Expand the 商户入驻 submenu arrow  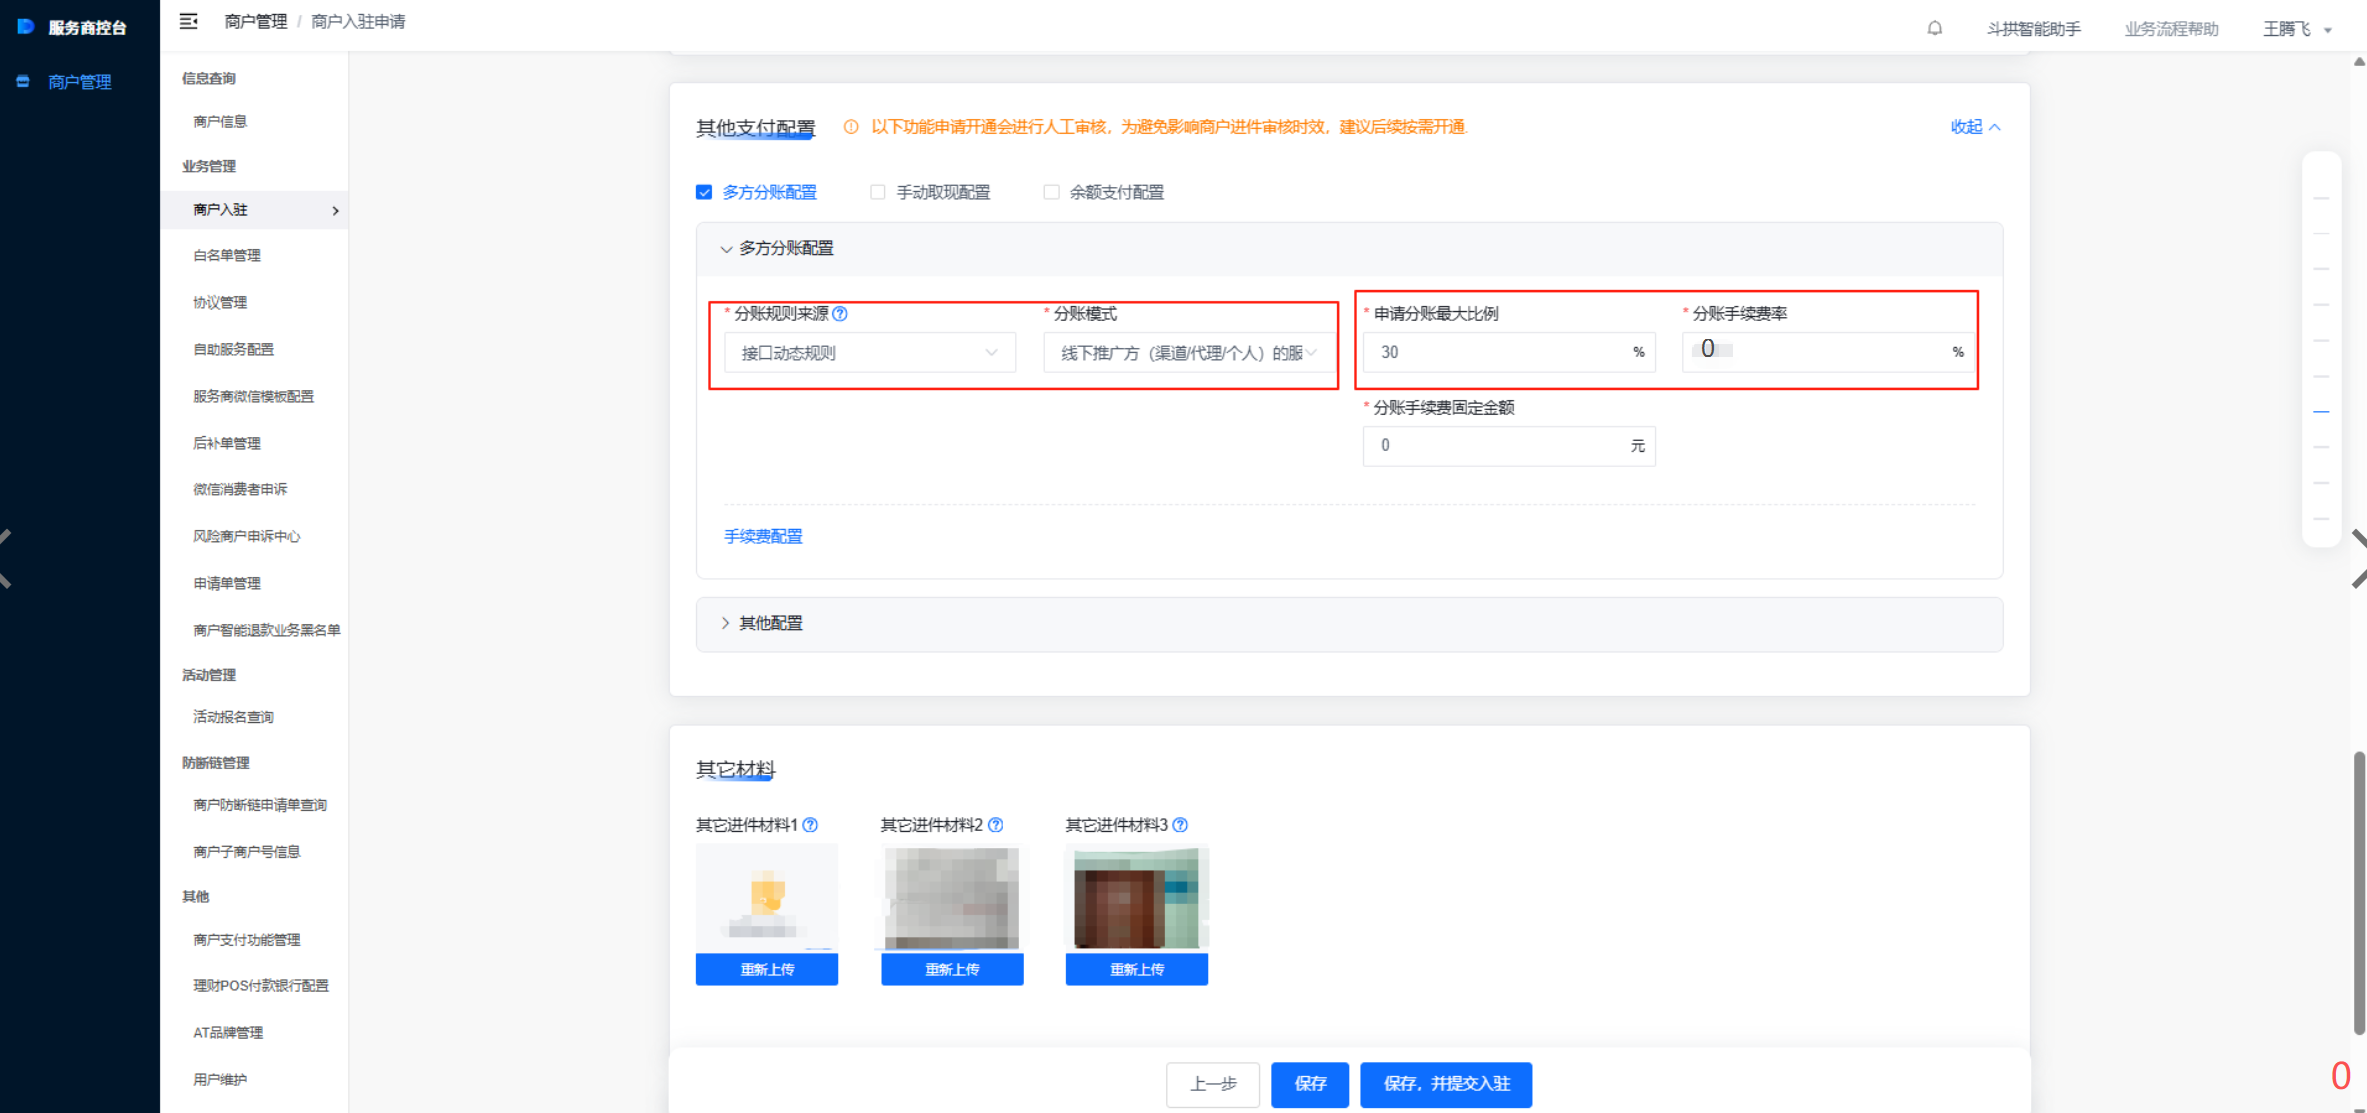click(x=335, y=211)
